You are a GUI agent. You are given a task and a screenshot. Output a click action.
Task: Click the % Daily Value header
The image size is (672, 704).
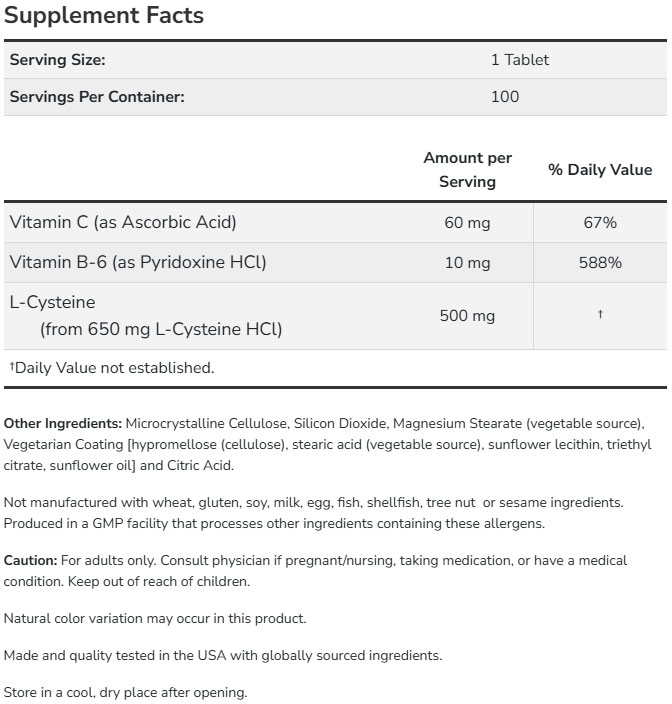[600, 170]
